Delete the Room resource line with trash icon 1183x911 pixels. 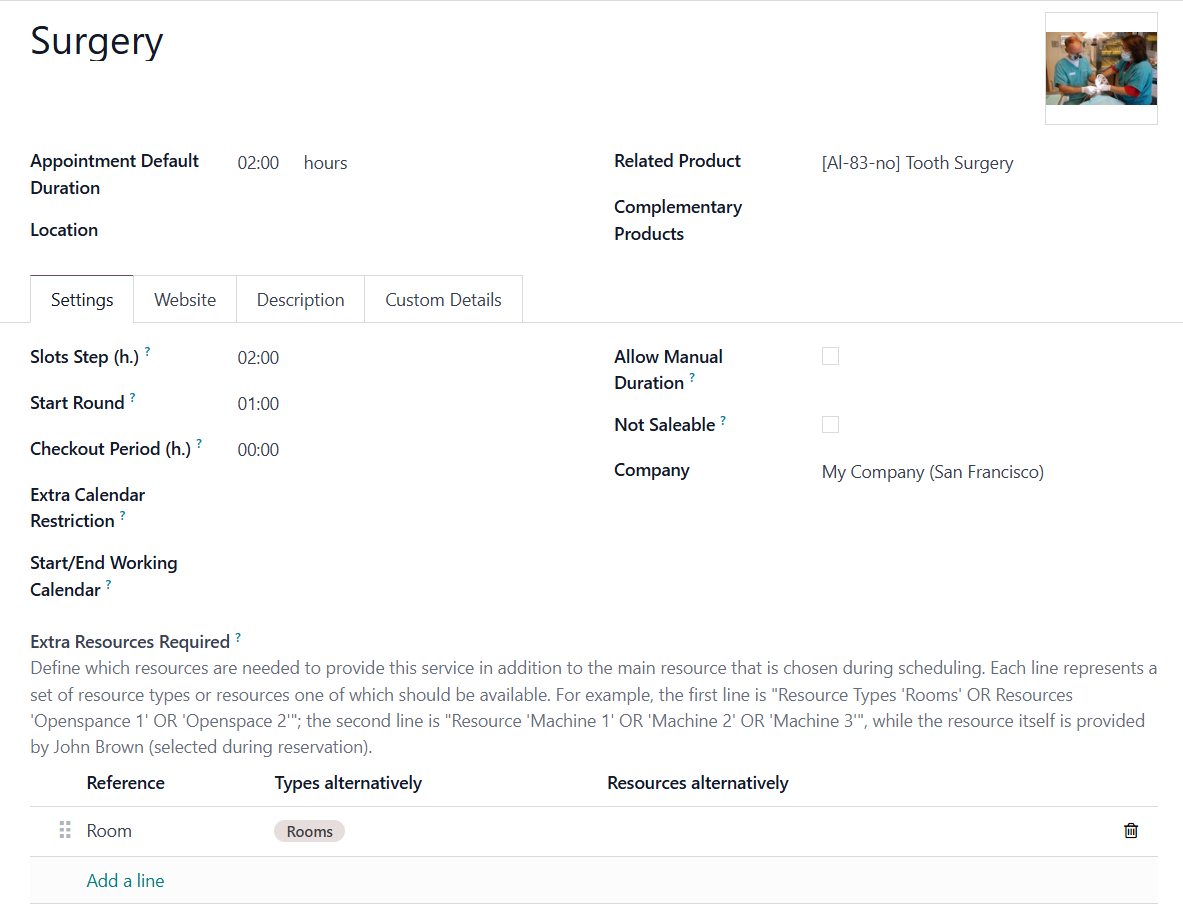1130,830
